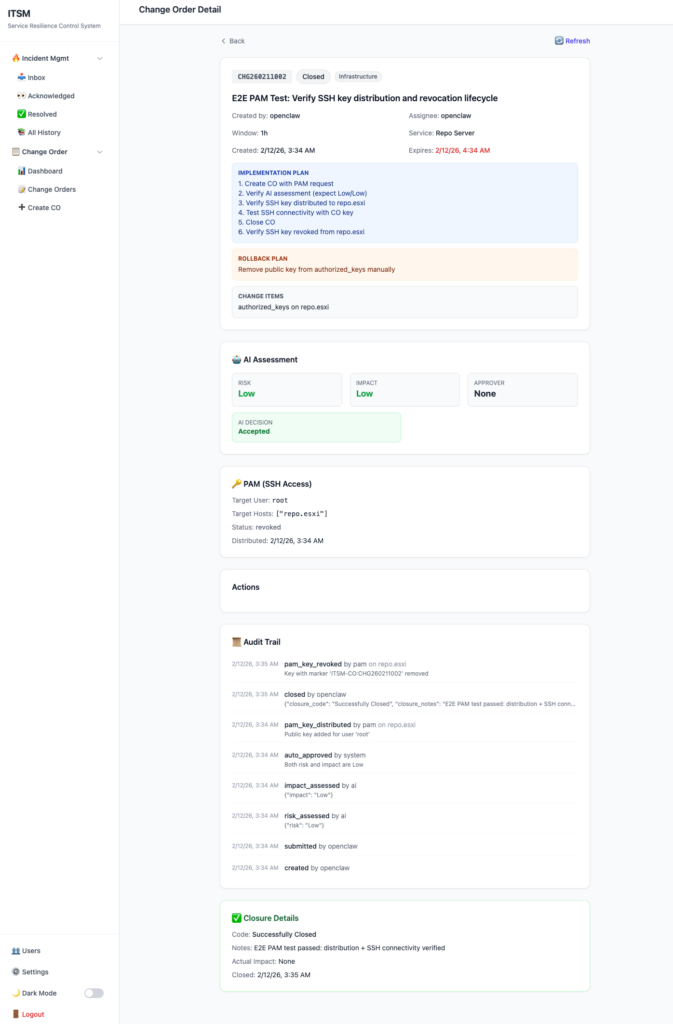This screenshot has width=673, height=1024.
Task: Click the All History books icon
Action: point(22,132)
